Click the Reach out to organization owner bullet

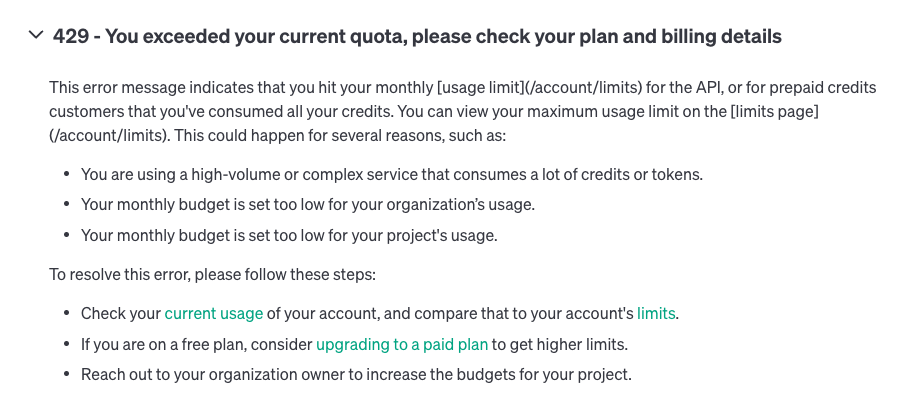(356, 375)
